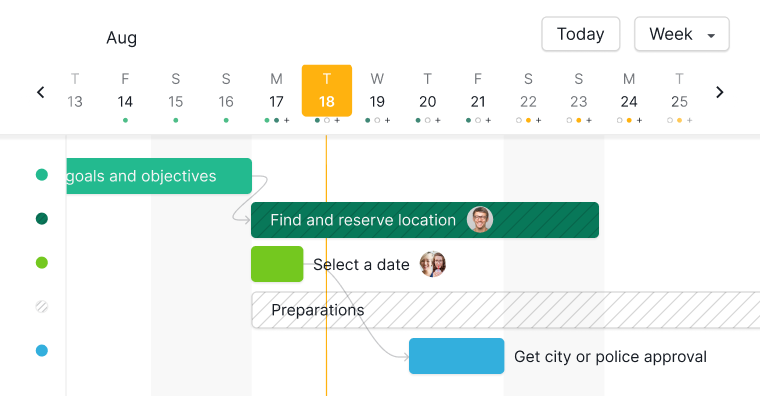Screen dimensions: 760x396
Task: Select Saturday 22 in the date header
Action: (528, 91)
